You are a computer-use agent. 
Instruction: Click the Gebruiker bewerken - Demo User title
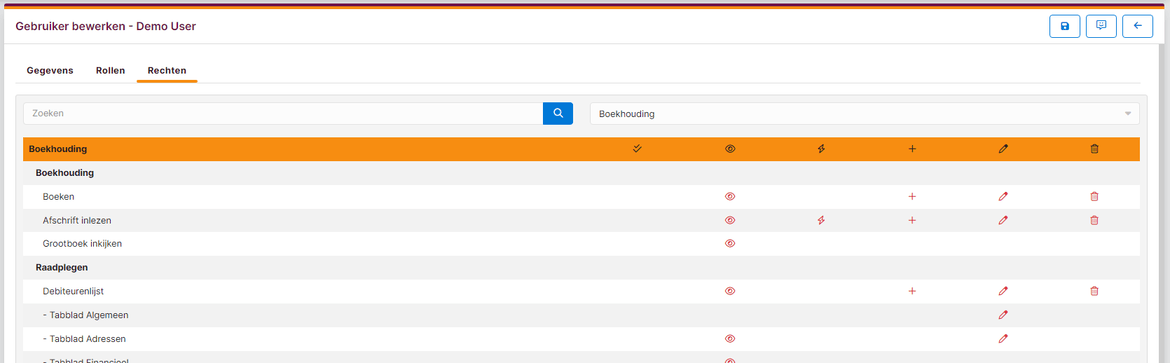[105, 26]
